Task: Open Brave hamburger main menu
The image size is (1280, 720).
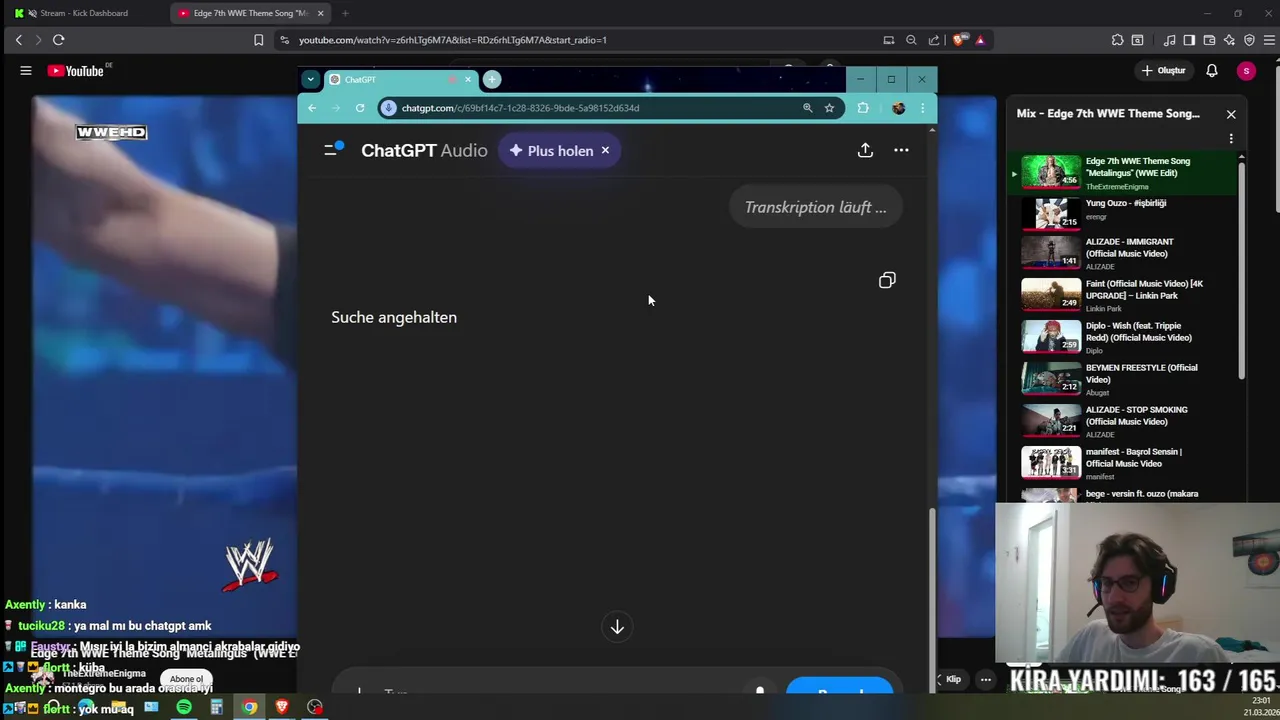Action: tap(1268, 40)
